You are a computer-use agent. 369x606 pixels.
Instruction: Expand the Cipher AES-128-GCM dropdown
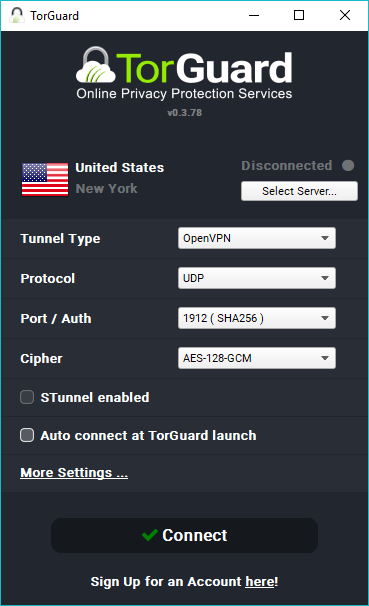pos(257,358)
